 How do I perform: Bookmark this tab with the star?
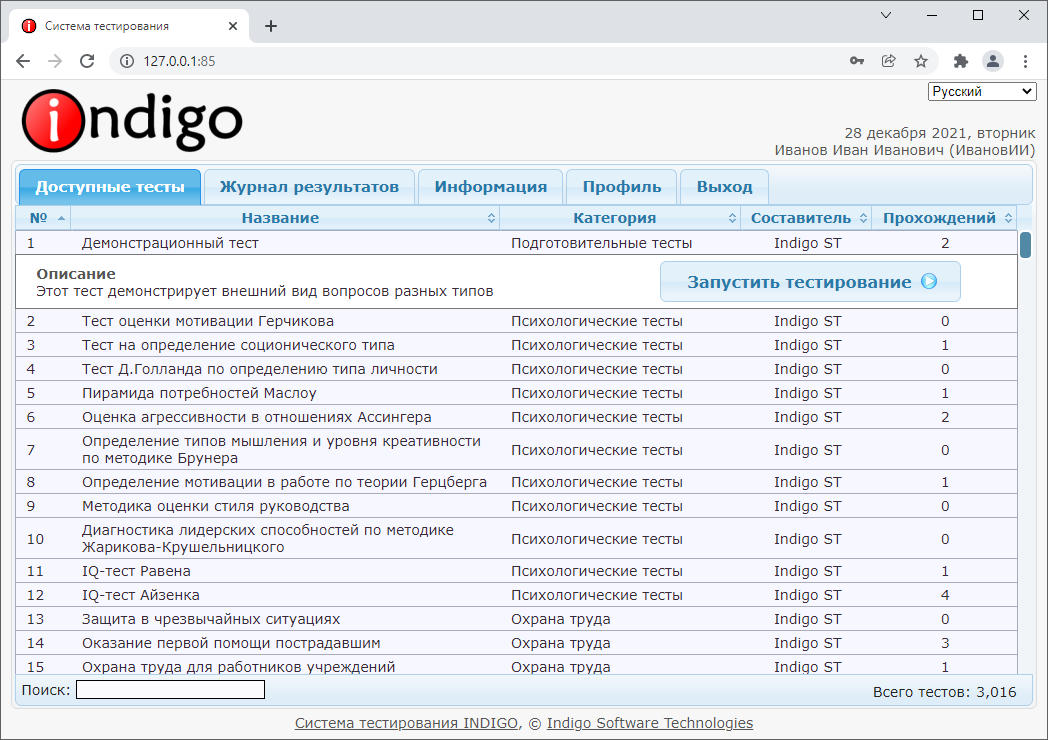(921, 61)
